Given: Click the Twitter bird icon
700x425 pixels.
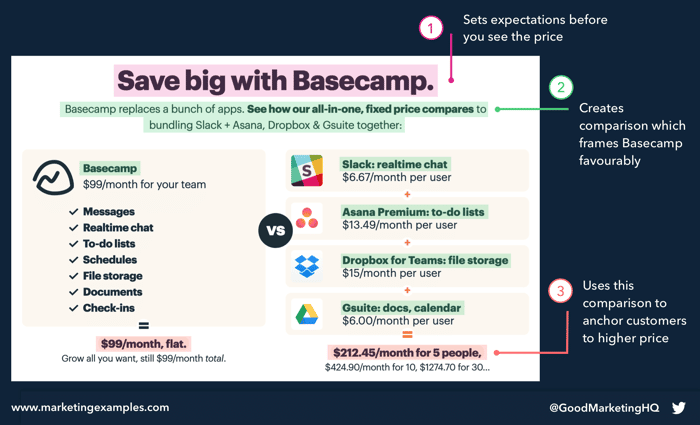Looking at the screenshot, I should (679, 408).
